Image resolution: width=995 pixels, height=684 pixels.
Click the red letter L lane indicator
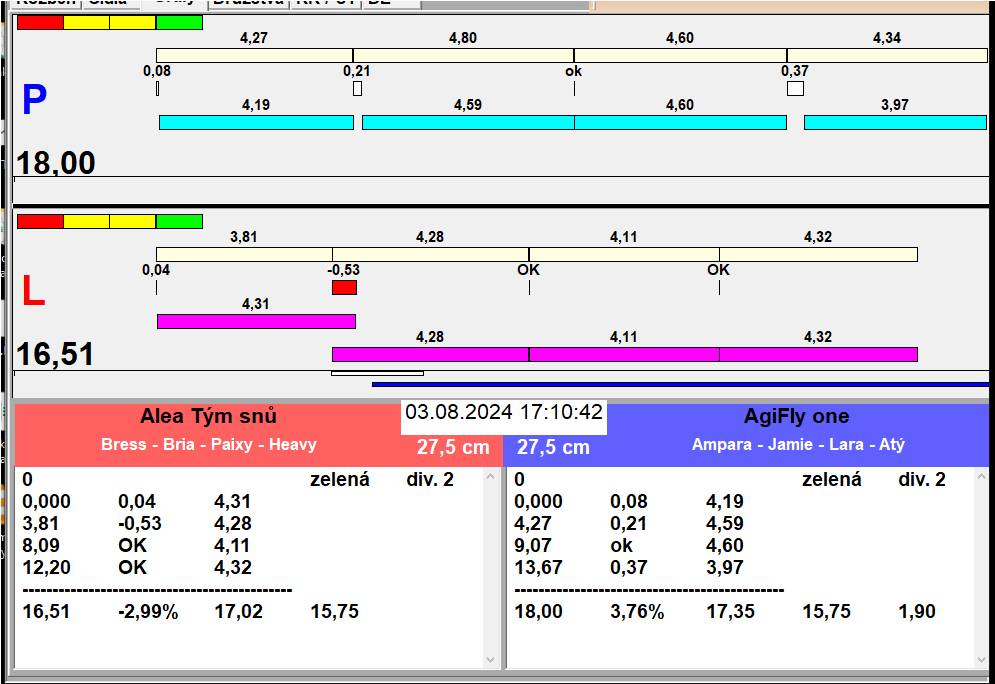pyautogui.click(x=33, y=291)
